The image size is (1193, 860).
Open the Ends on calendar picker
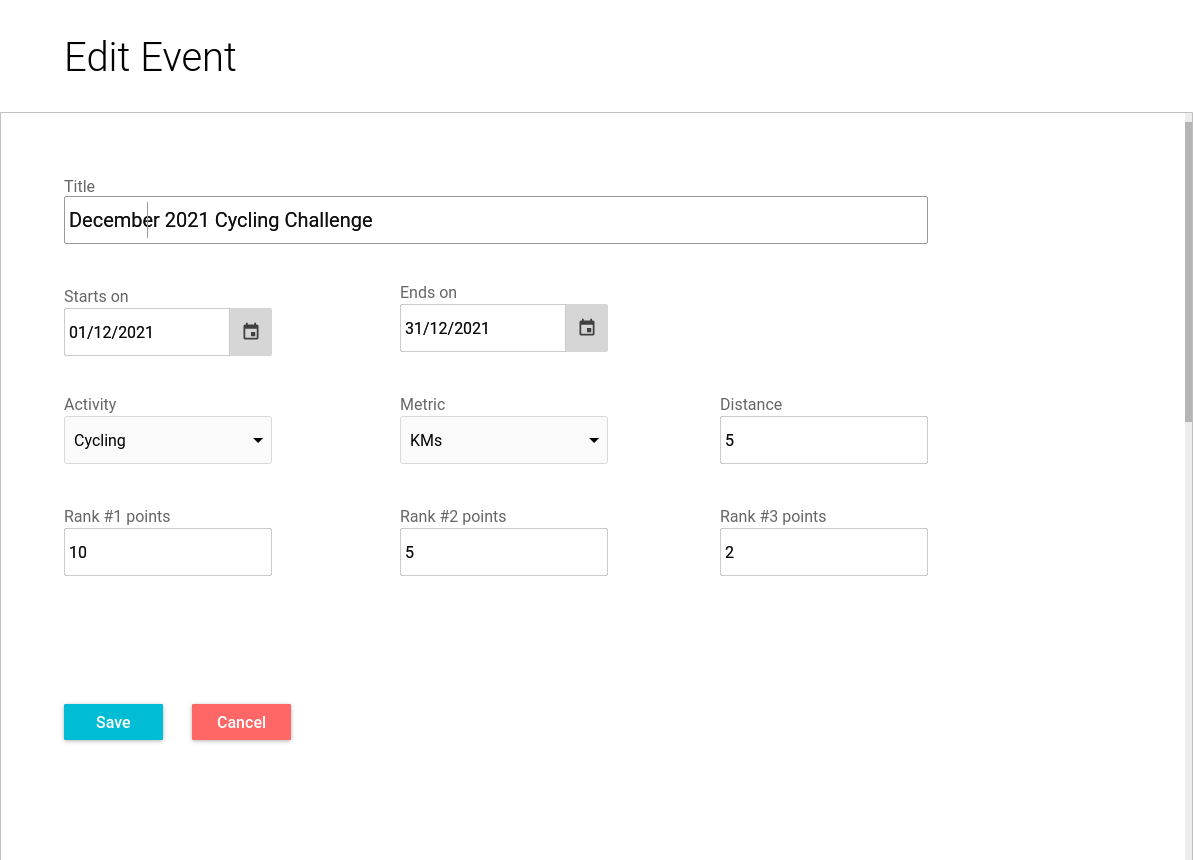coord(587,328)
